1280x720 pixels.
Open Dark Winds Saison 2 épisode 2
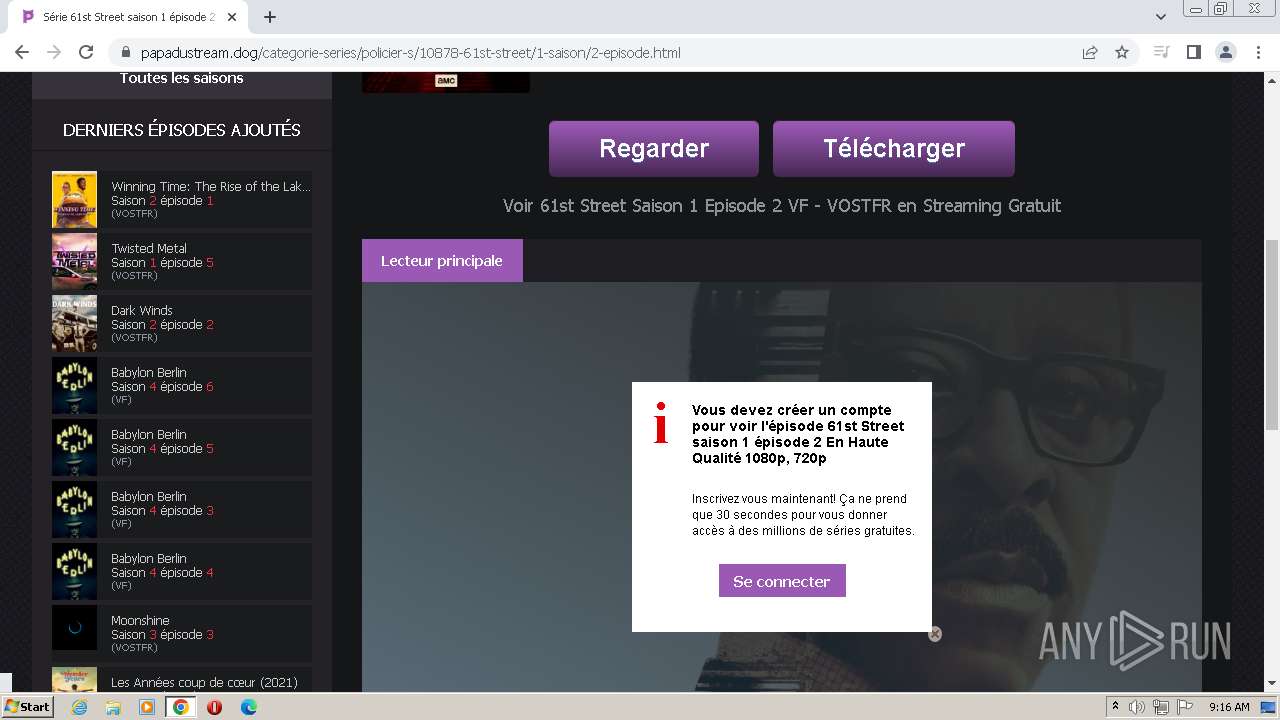click(162, 325)
